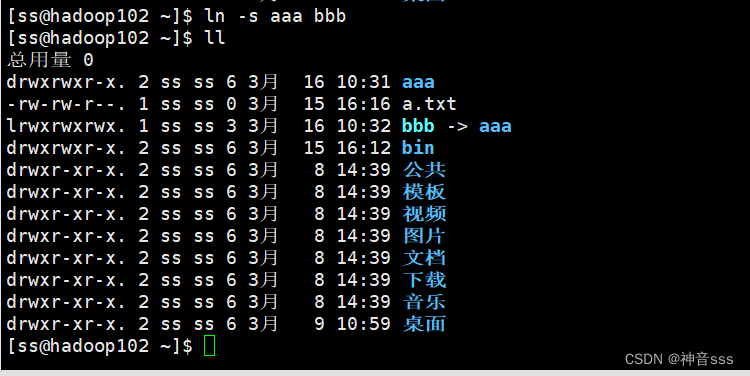
Task: Select the aaa directory name in listing
Action: [419, 82]
